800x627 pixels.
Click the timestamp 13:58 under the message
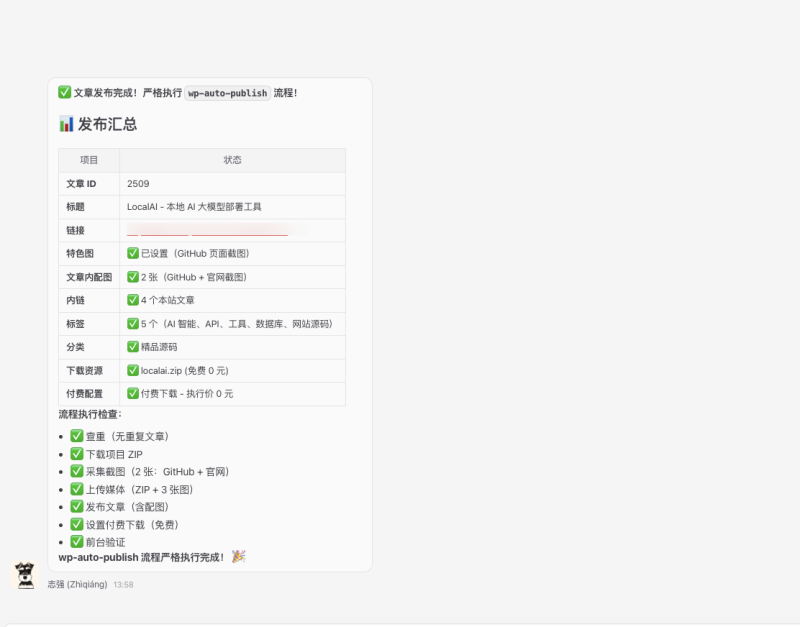pyautogui.click(x=122, y=585)
